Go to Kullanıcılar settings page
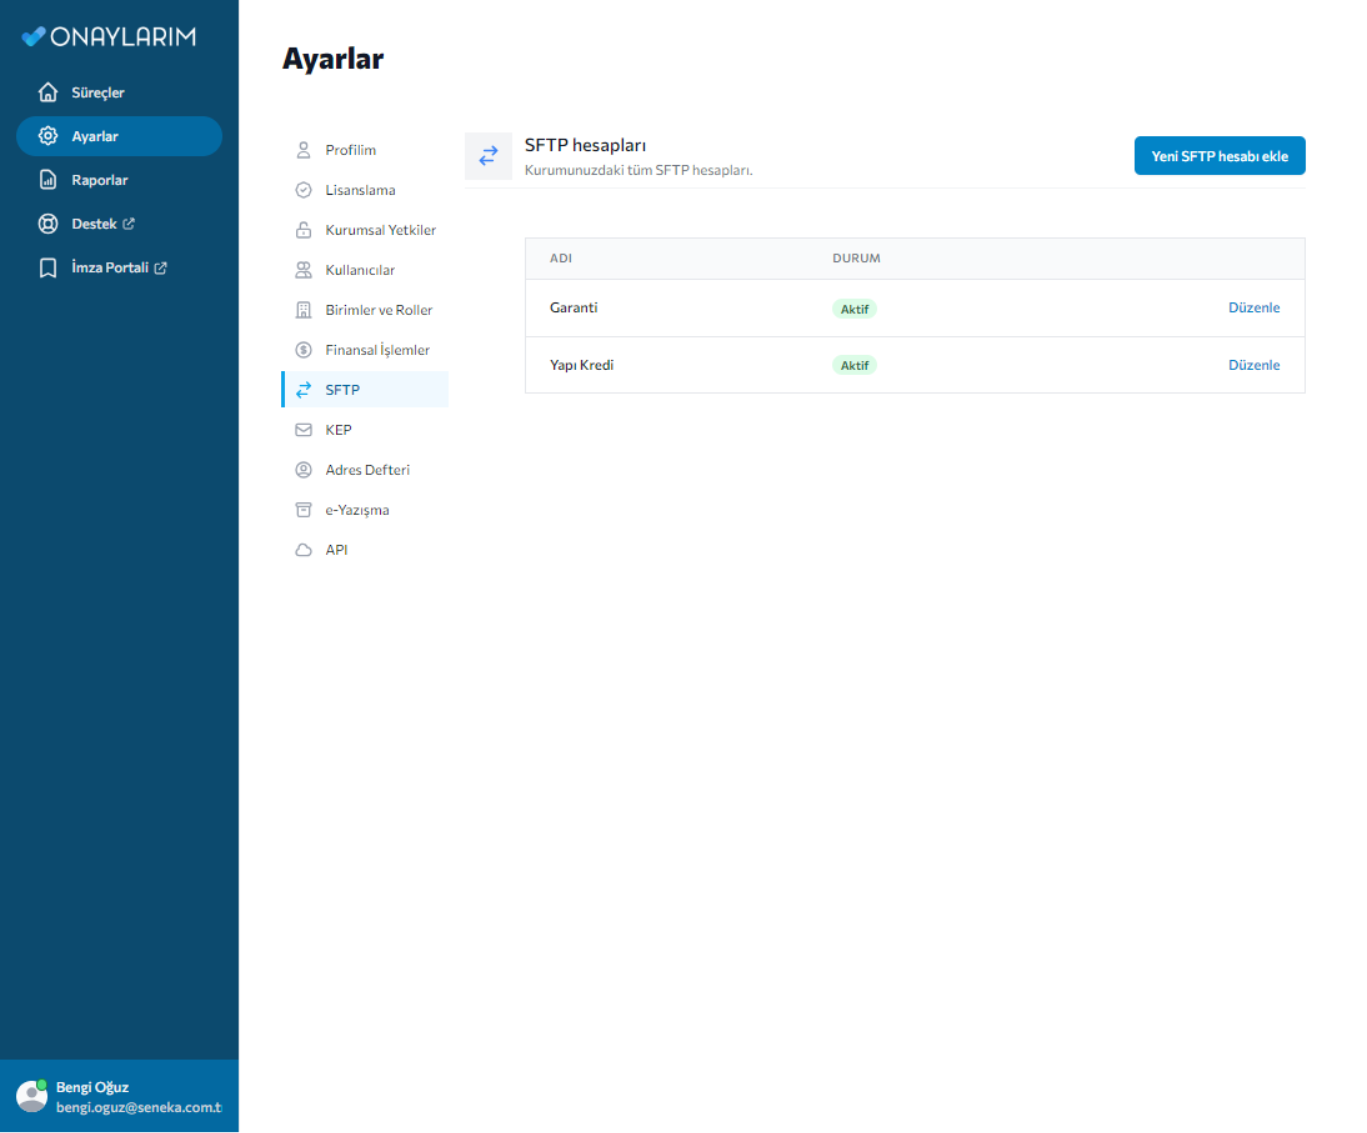The height and width of the screenshot is (1133, 1367). [x=360, y=270]
